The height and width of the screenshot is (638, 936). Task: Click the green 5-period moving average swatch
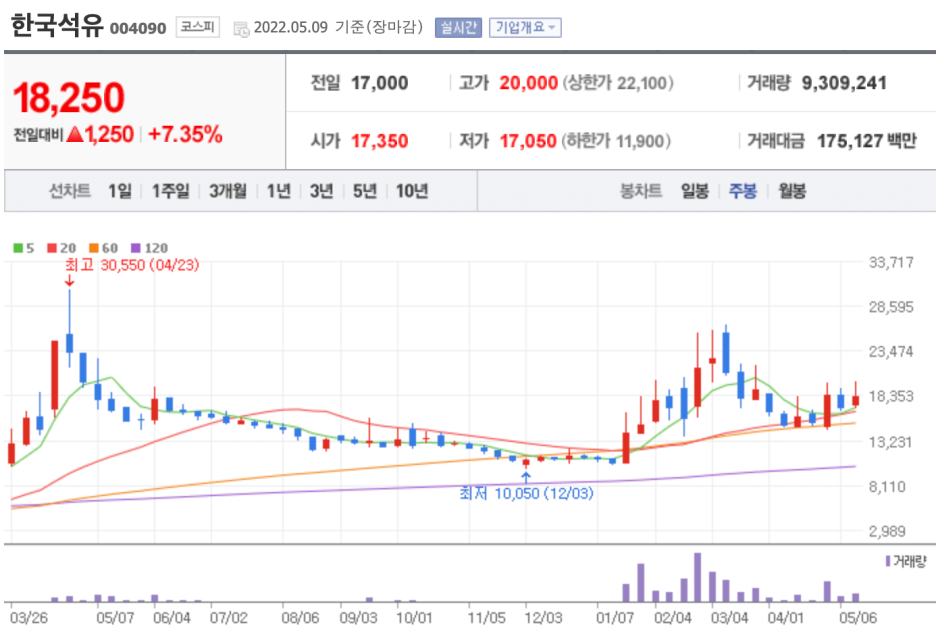pyautogui.click(x=18, y=248)
